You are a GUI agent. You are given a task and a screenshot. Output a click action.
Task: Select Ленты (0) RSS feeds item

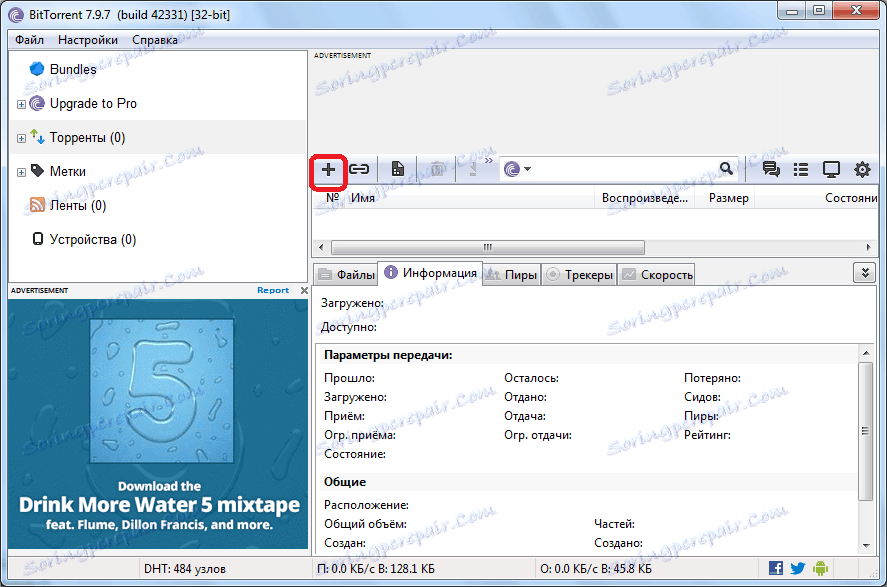[x=77, y=205]
